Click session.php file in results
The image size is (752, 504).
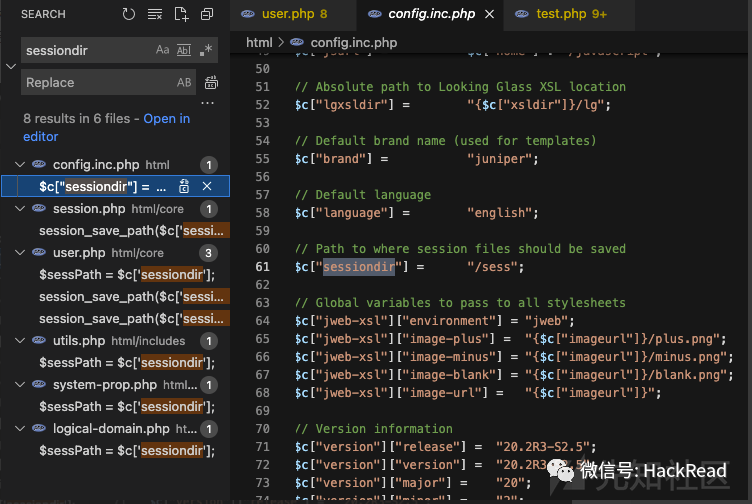[x=89, y=209]
